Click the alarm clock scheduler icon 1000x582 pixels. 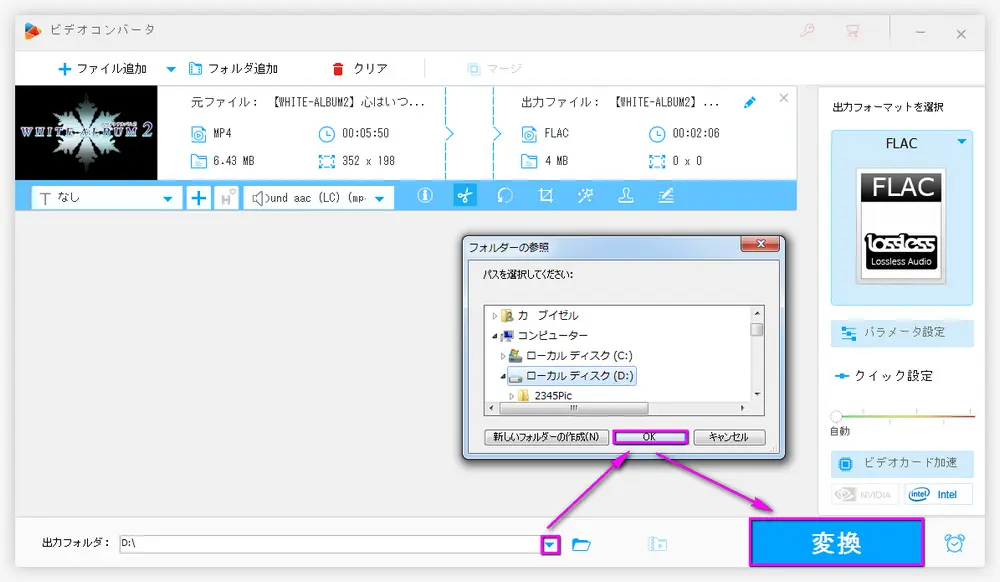(954, 543)
